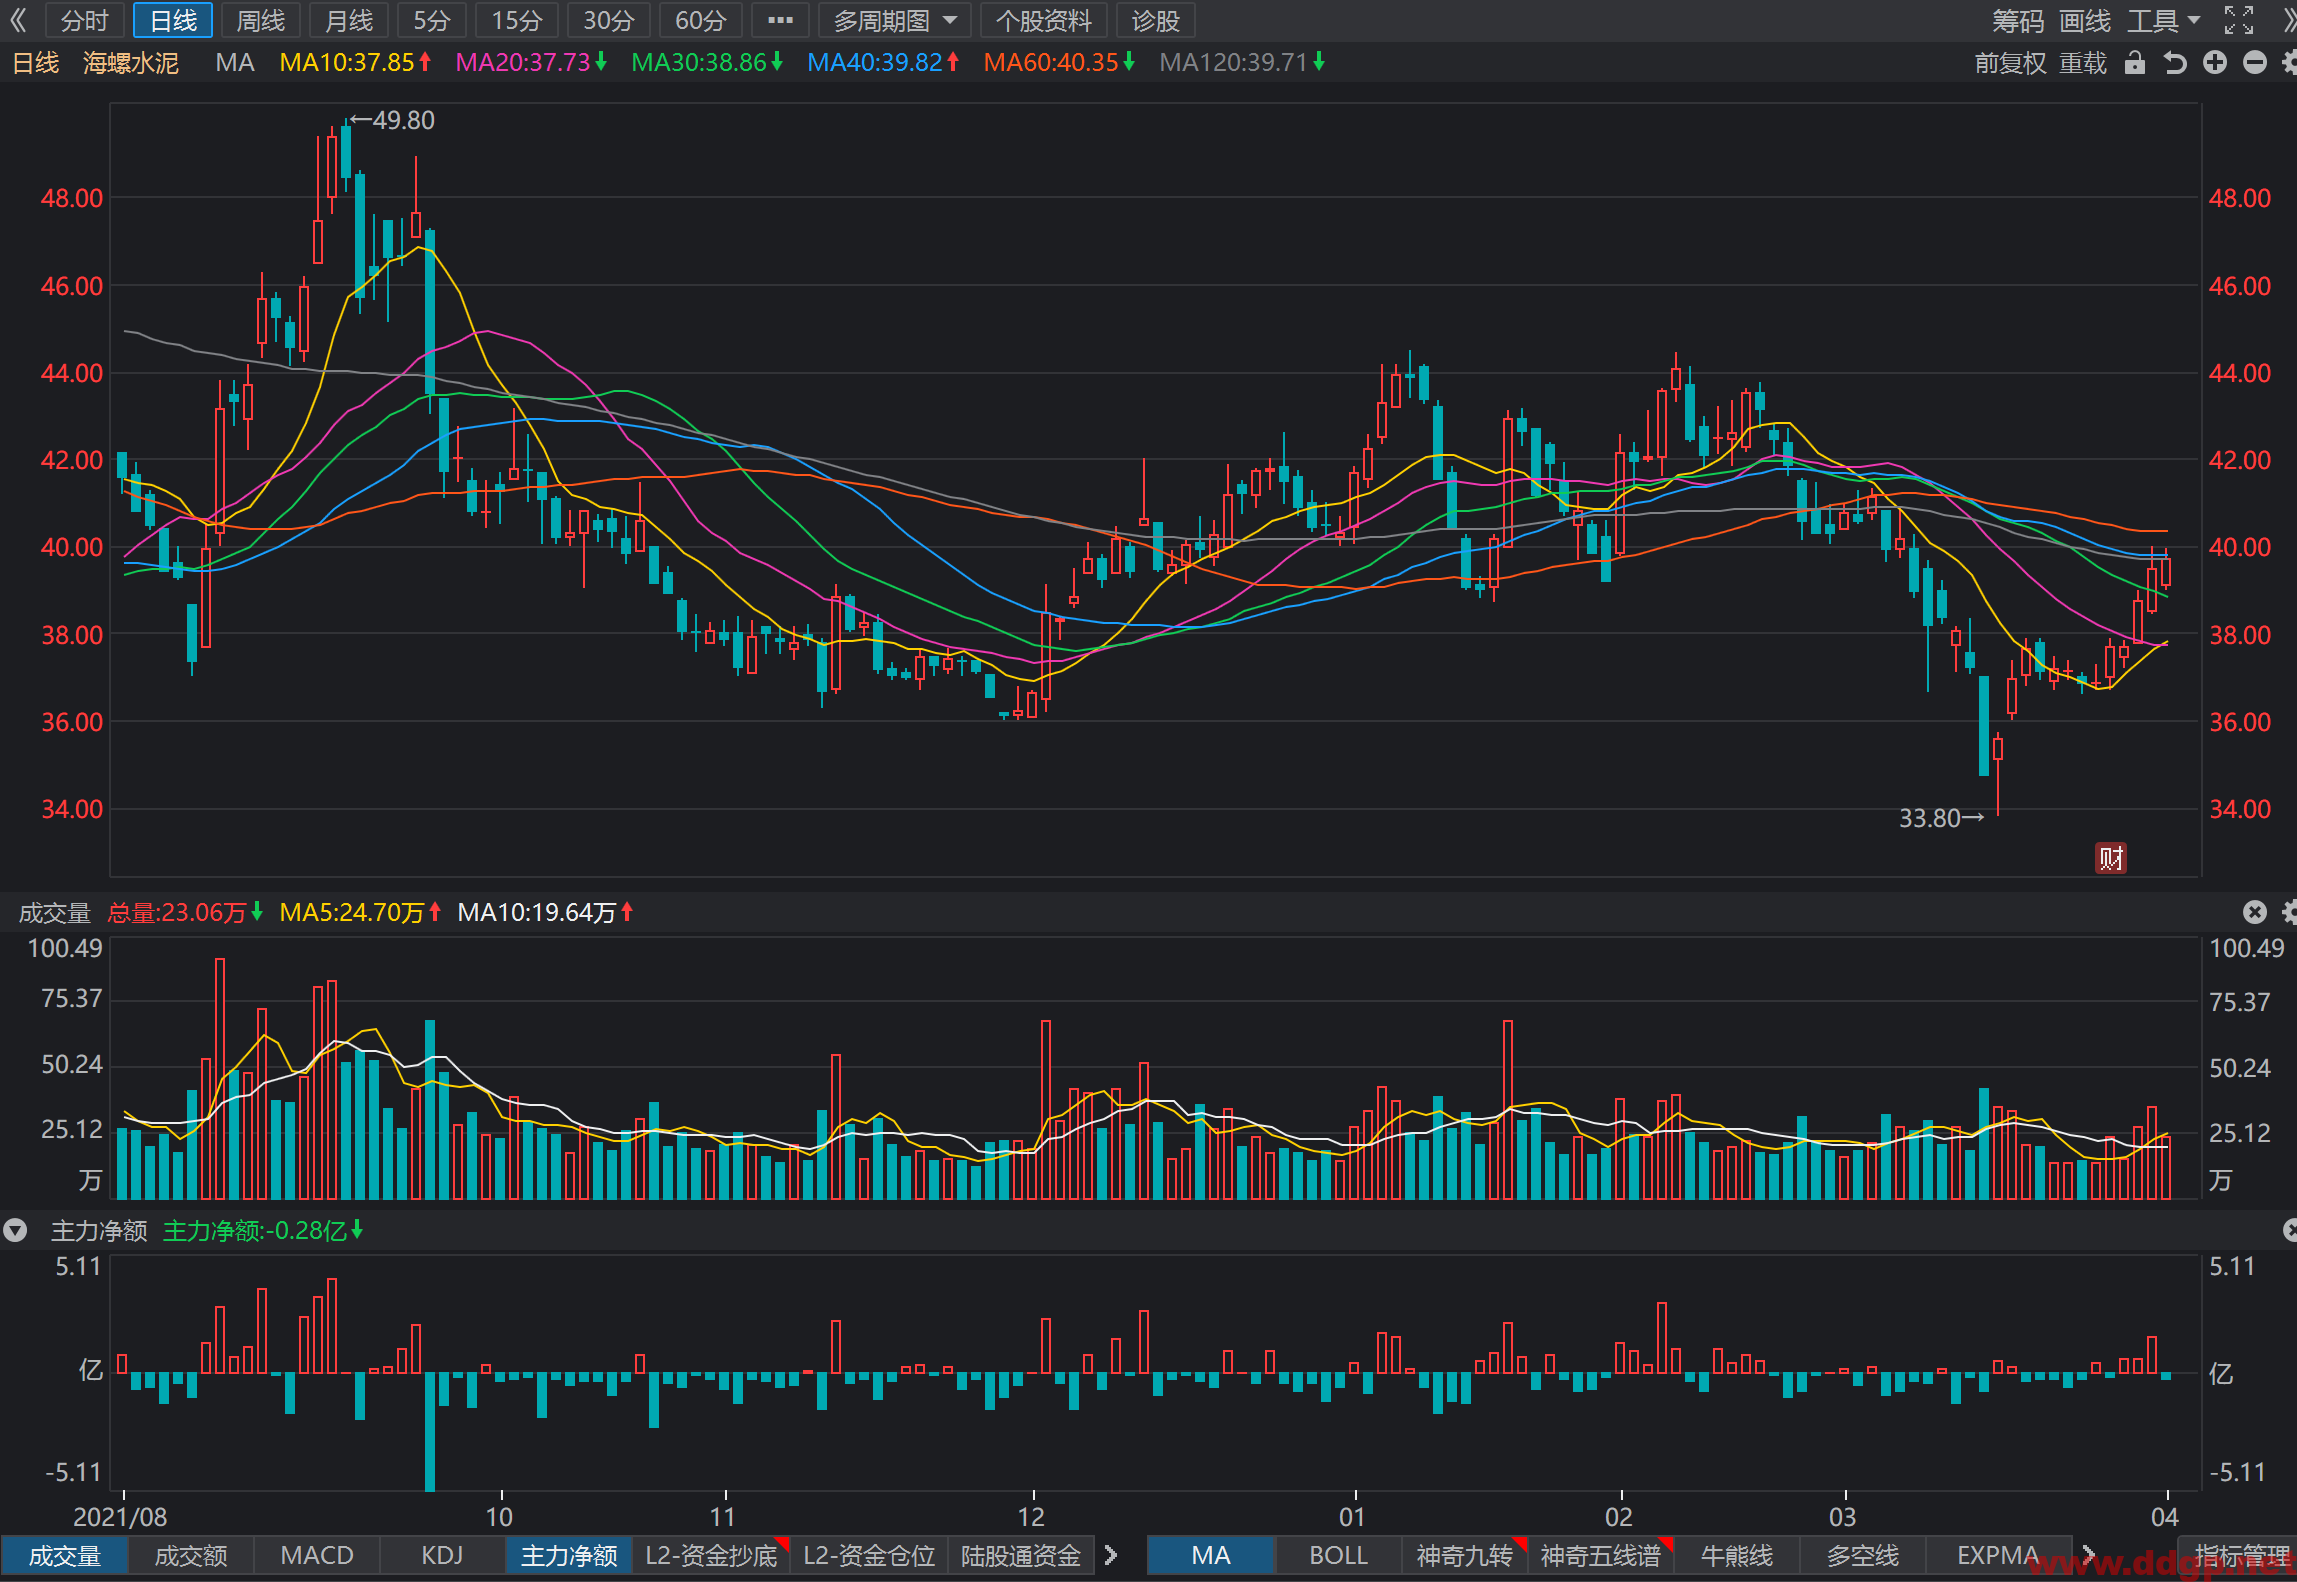The height and width of the screenshot is (1582, 2297).
Task: Show more sub-indicators with right chevron
Action: click(x=1110, y=1556)
